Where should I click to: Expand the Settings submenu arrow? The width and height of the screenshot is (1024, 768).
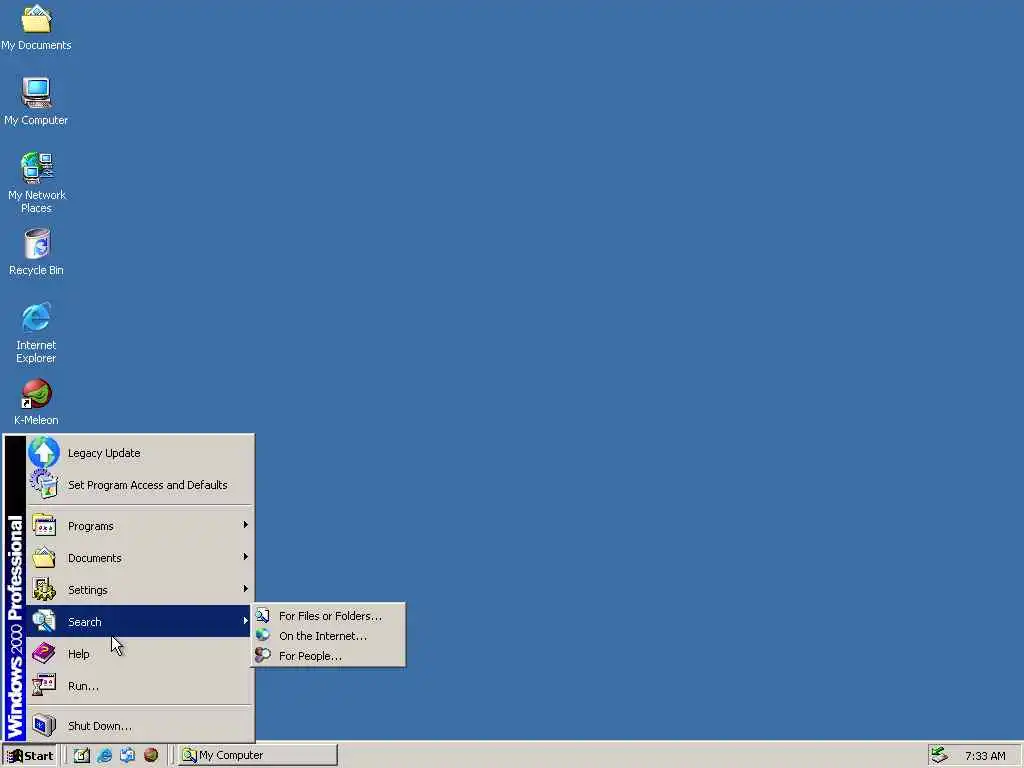(246, 589)
